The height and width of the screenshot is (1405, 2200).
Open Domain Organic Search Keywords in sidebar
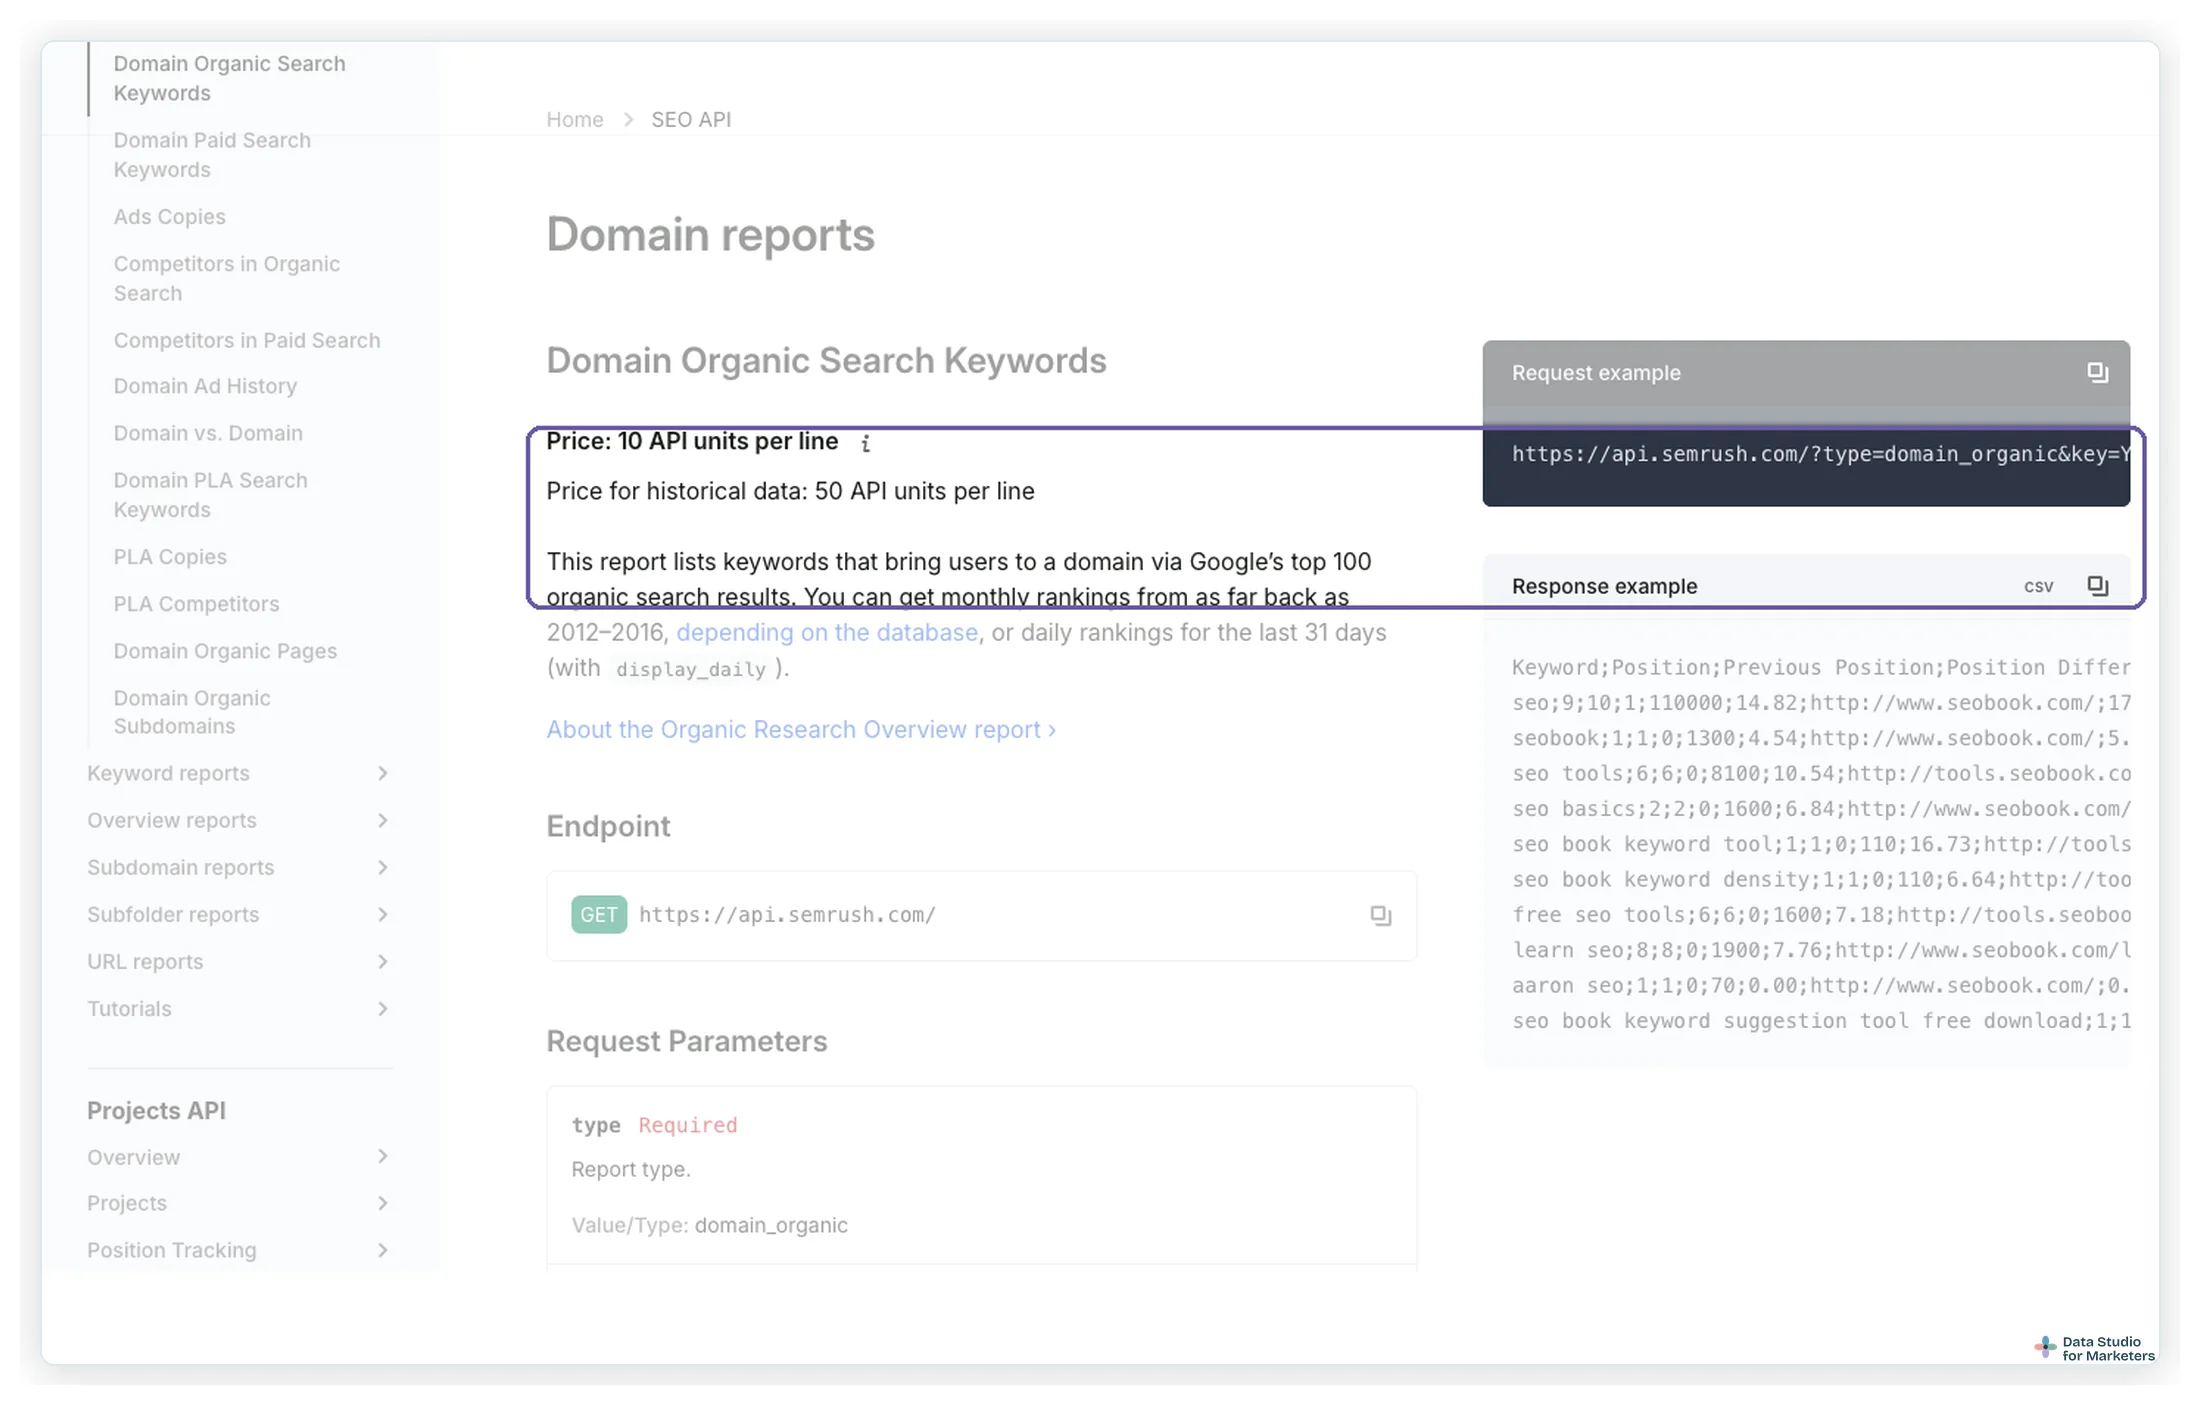pos(229,78)
